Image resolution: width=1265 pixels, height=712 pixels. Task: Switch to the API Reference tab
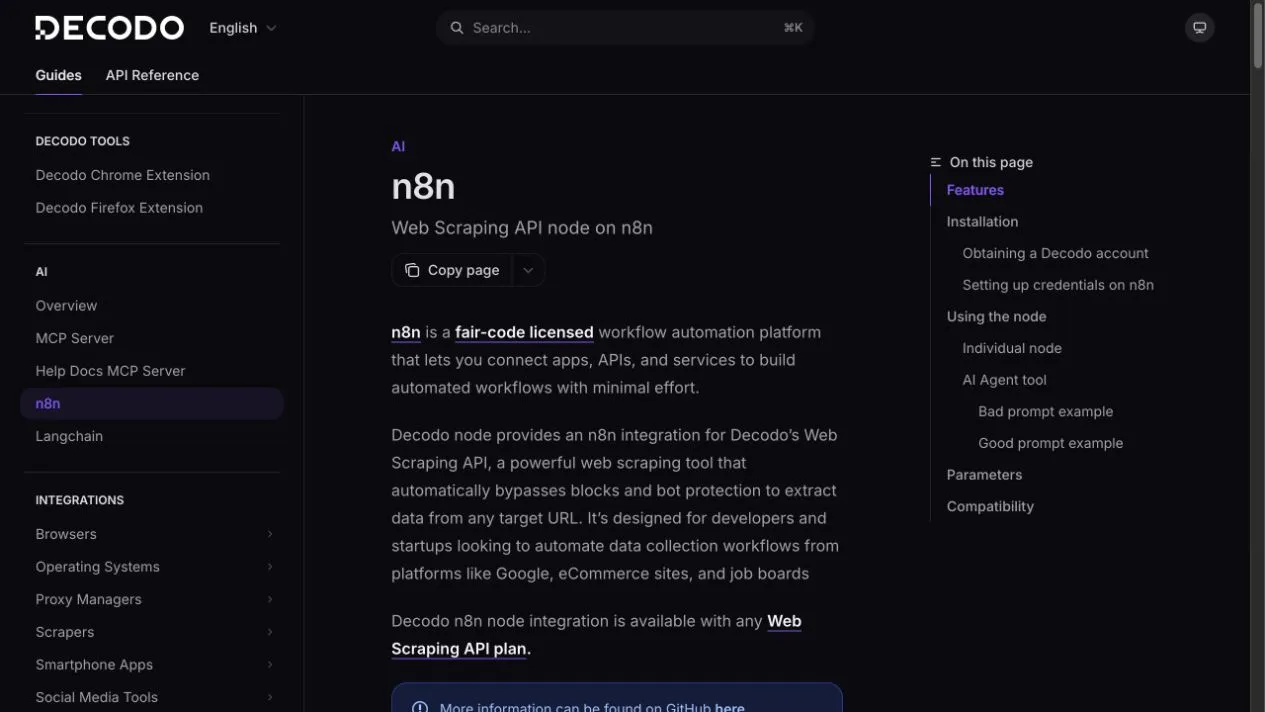coord(152,75)
